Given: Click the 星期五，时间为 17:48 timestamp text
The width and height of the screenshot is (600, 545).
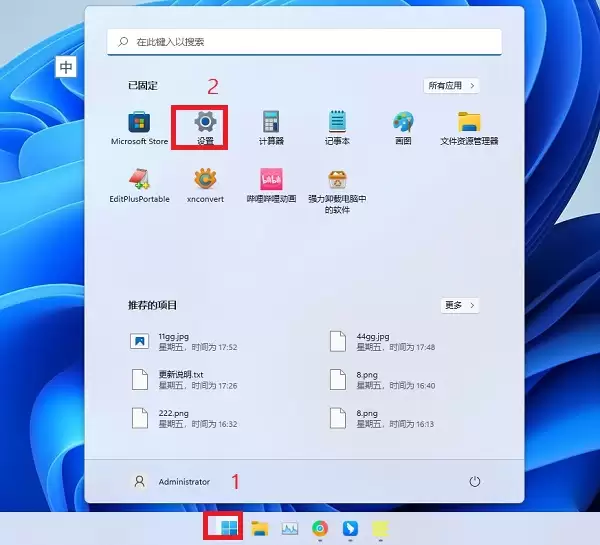Looking at the screenshot, I should pos(396,347).
